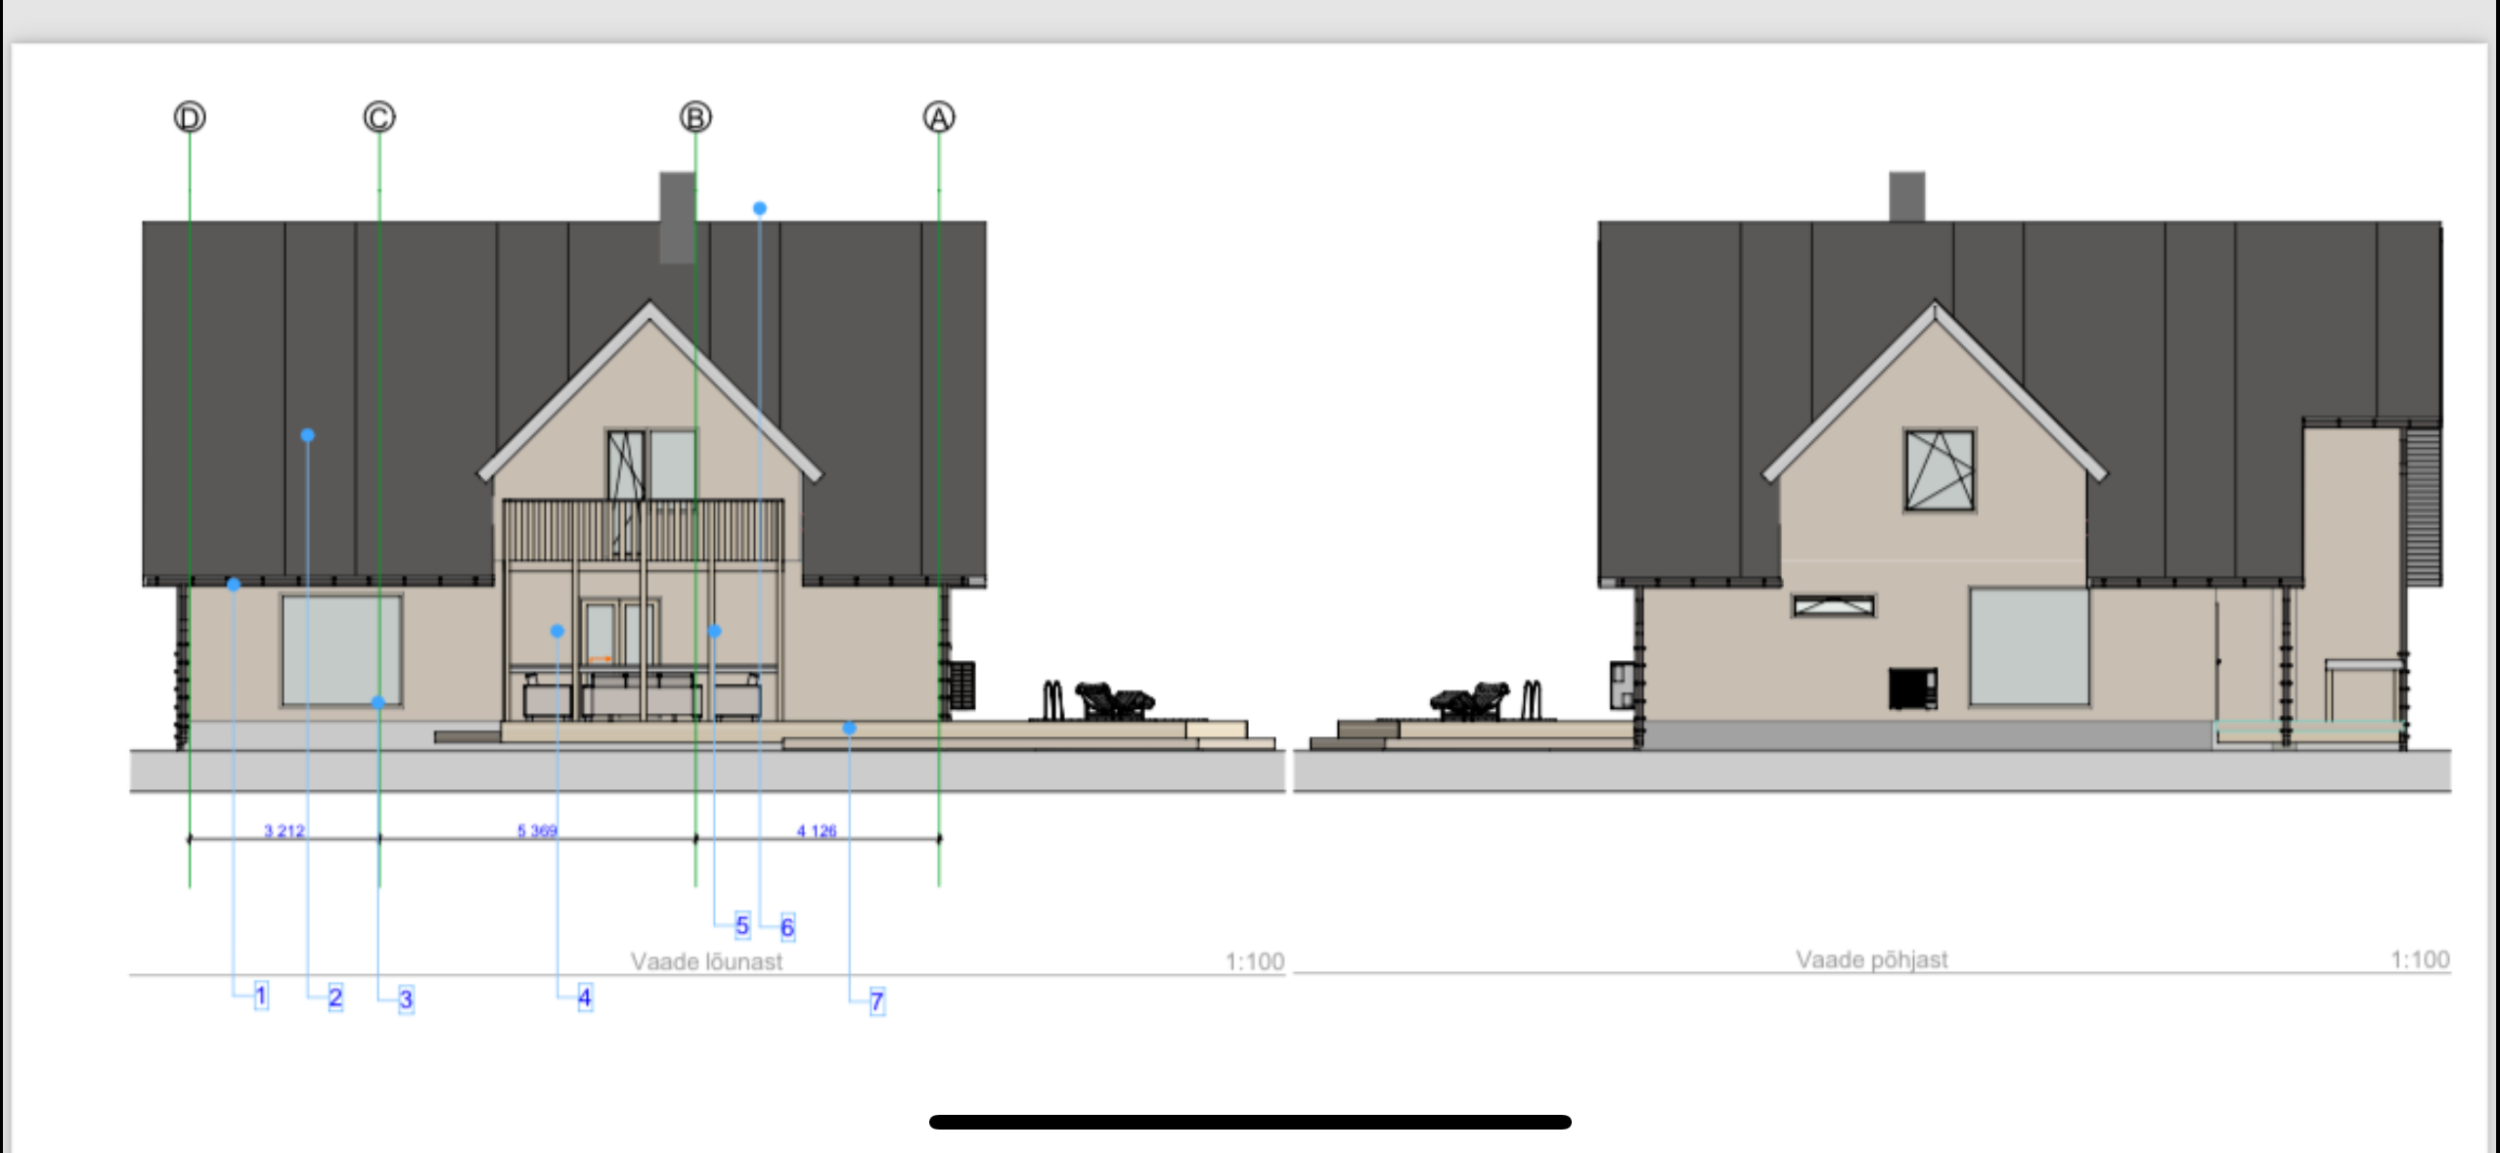Click the 3 212 dimension text
Image resolution: width=2500 pixels, height=1153 pixels.
tap(284, 831)
